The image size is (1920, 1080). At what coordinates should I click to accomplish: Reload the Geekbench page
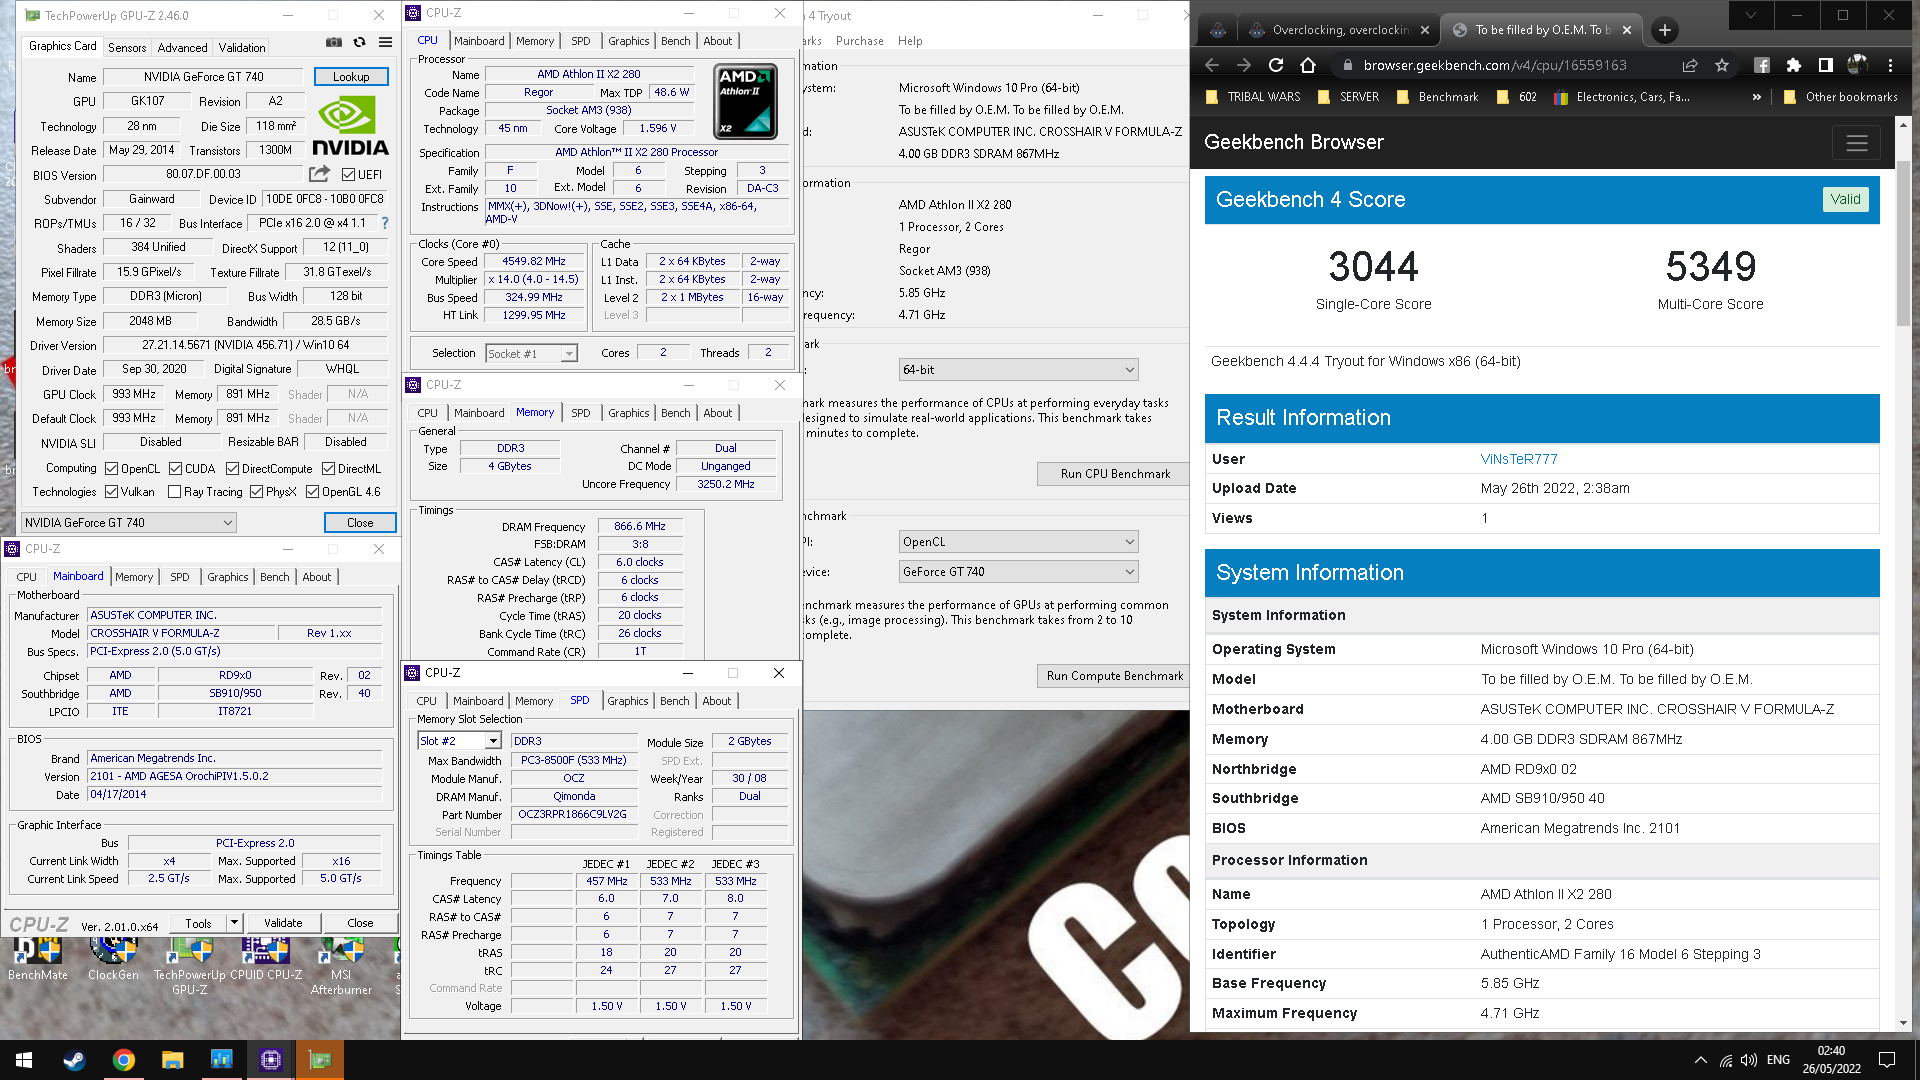[1276, 65]
